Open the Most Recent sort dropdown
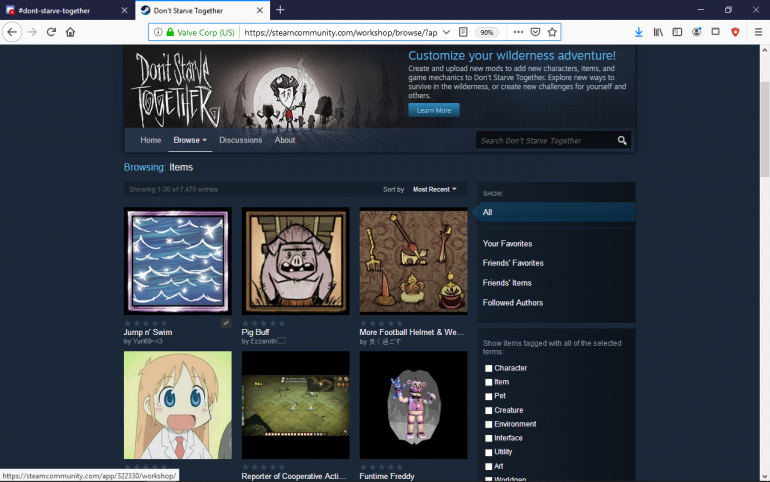This screenshot has height=482, width=770. point(435,189)
